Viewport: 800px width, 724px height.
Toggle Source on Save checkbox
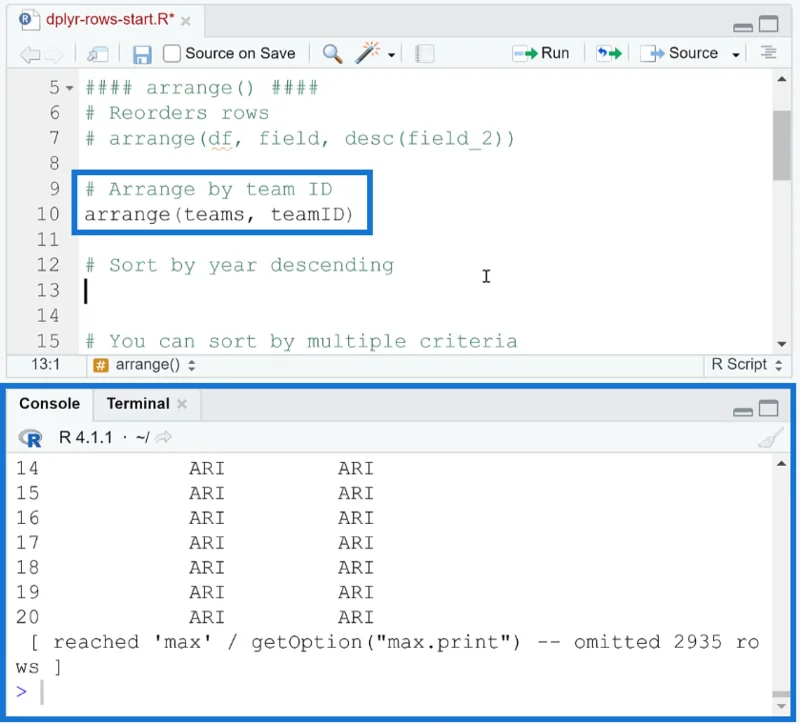pos(171,54)
